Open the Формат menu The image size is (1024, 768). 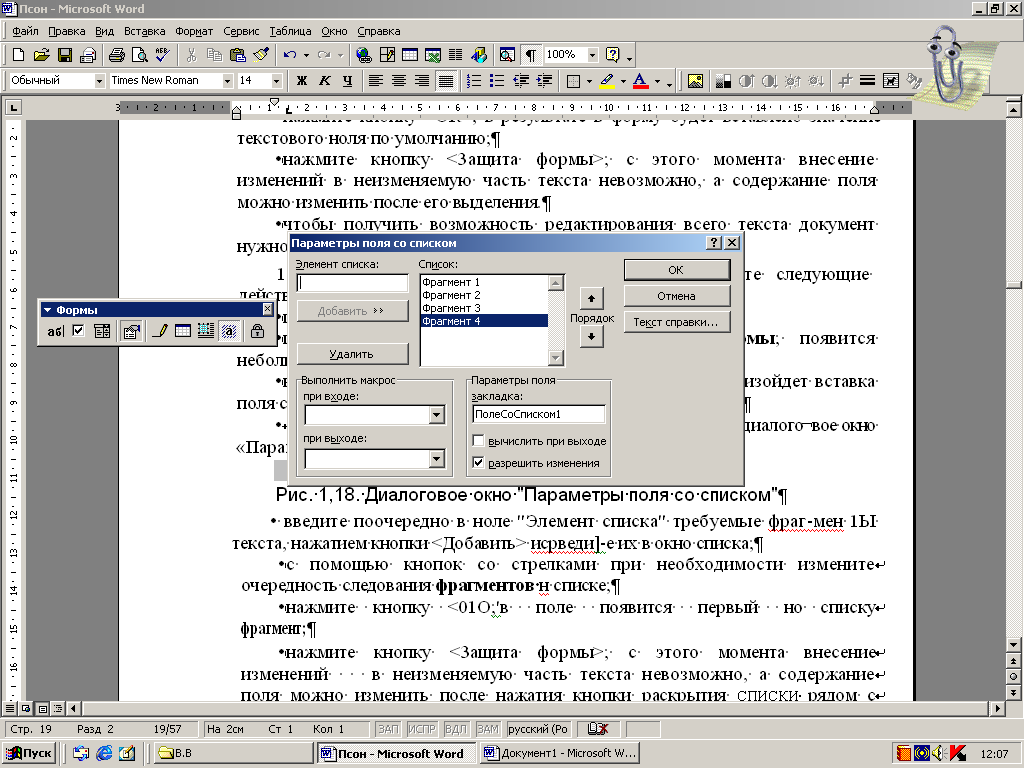(x=194, y=31)
